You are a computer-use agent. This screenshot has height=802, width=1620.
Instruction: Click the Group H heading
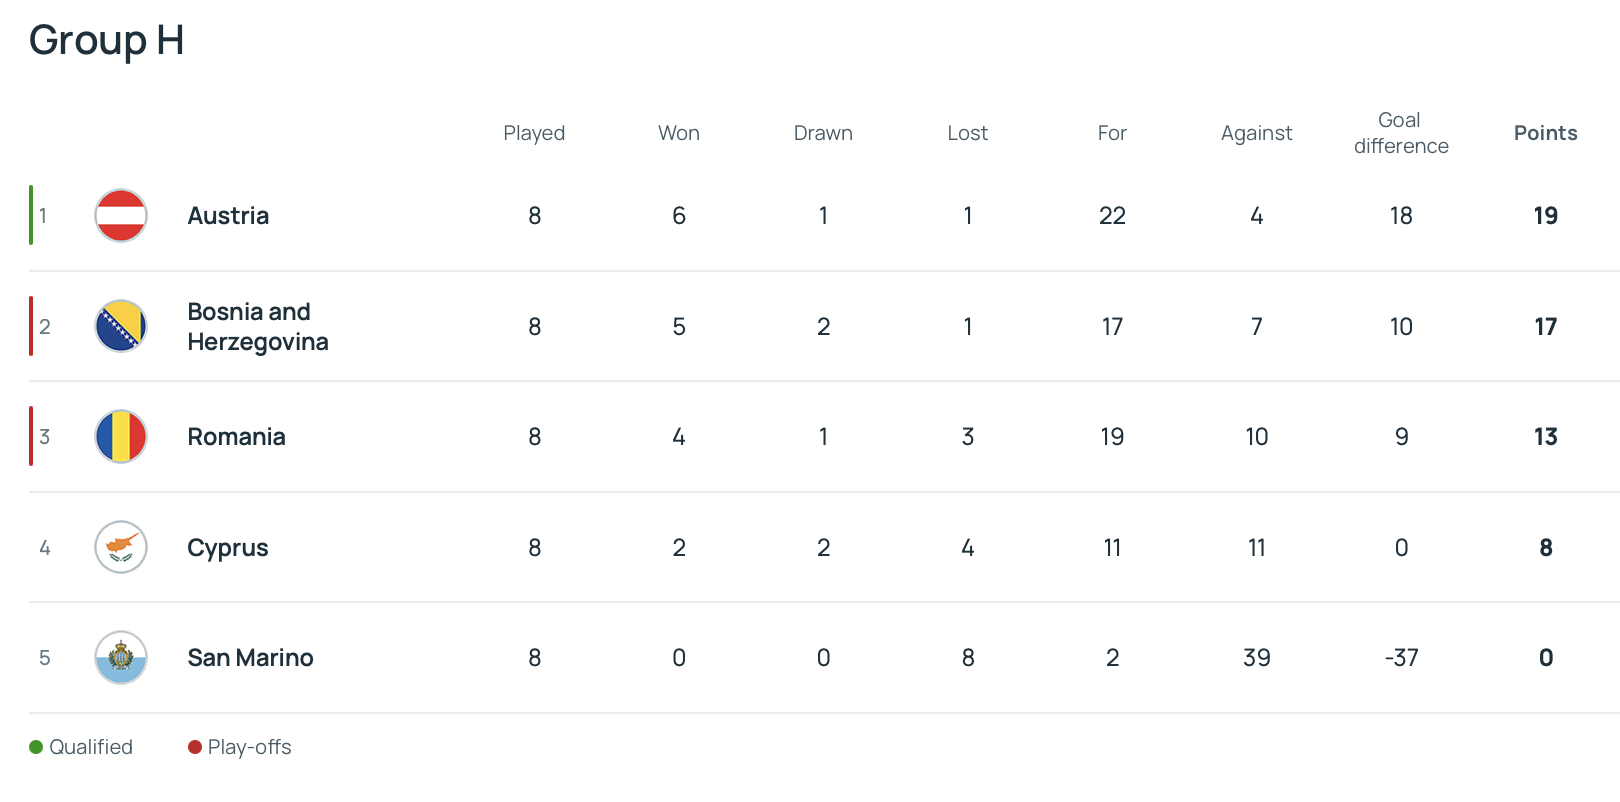[x=106, y=40]
